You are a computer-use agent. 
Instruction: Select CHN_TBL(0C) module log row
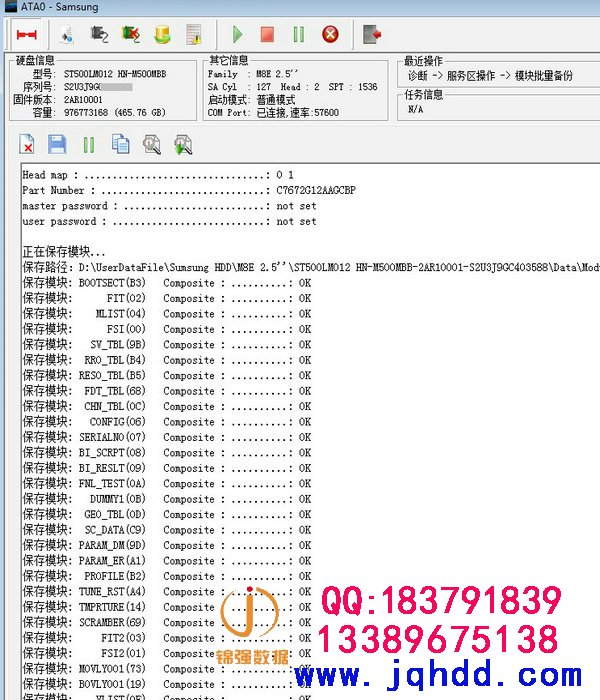coord(167,406)
